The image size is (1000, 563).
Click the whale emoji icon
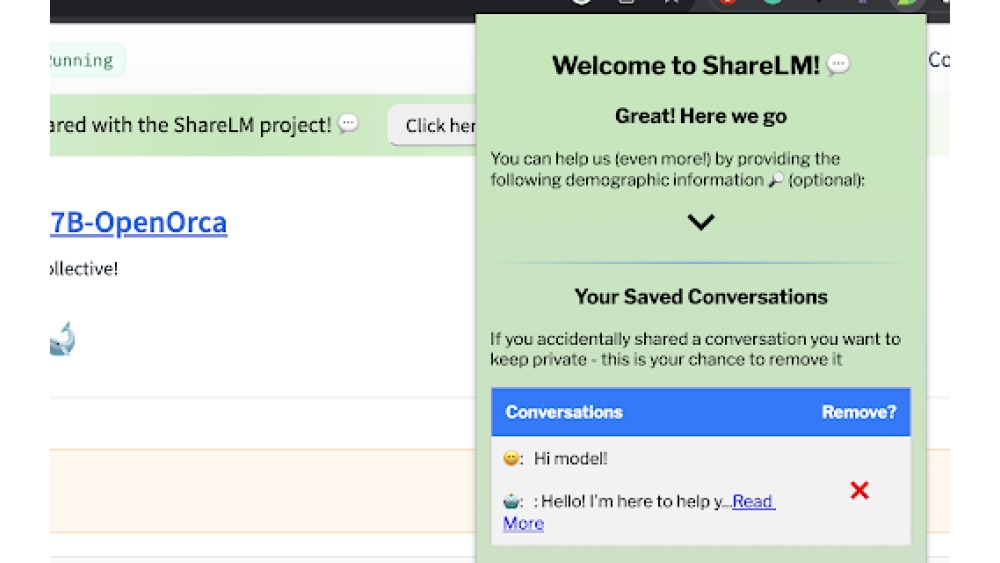click(62, 339)
